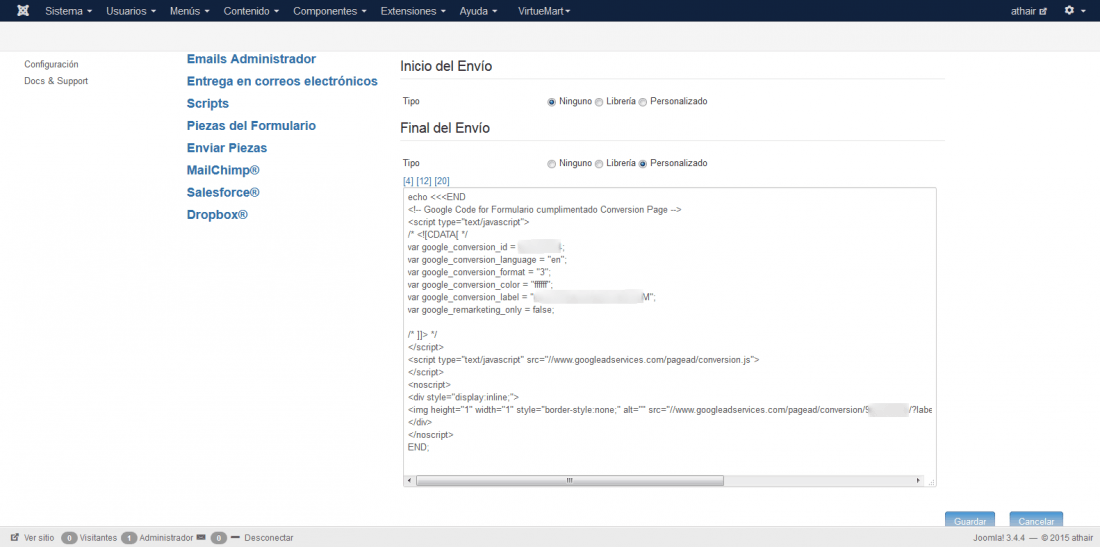Open the Emails Administrador section
The width and height of the screenshot is (1100, 547).
pos(251,59)
